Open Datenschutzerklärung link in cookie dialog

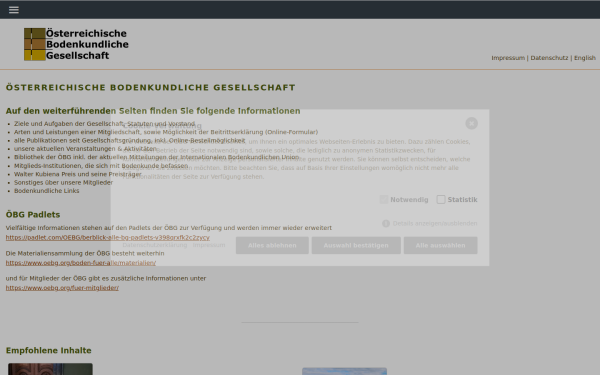click(155, 245)
